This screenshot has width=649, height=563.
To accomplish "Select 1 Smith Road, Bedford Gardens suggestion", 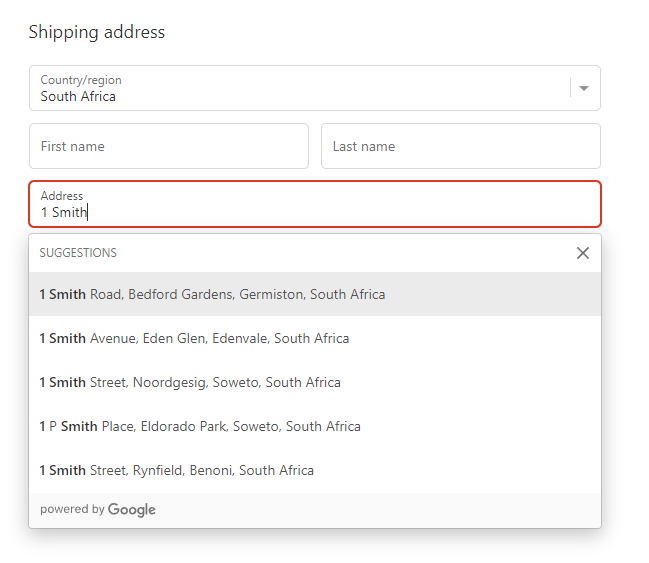I will pos(212,294).
